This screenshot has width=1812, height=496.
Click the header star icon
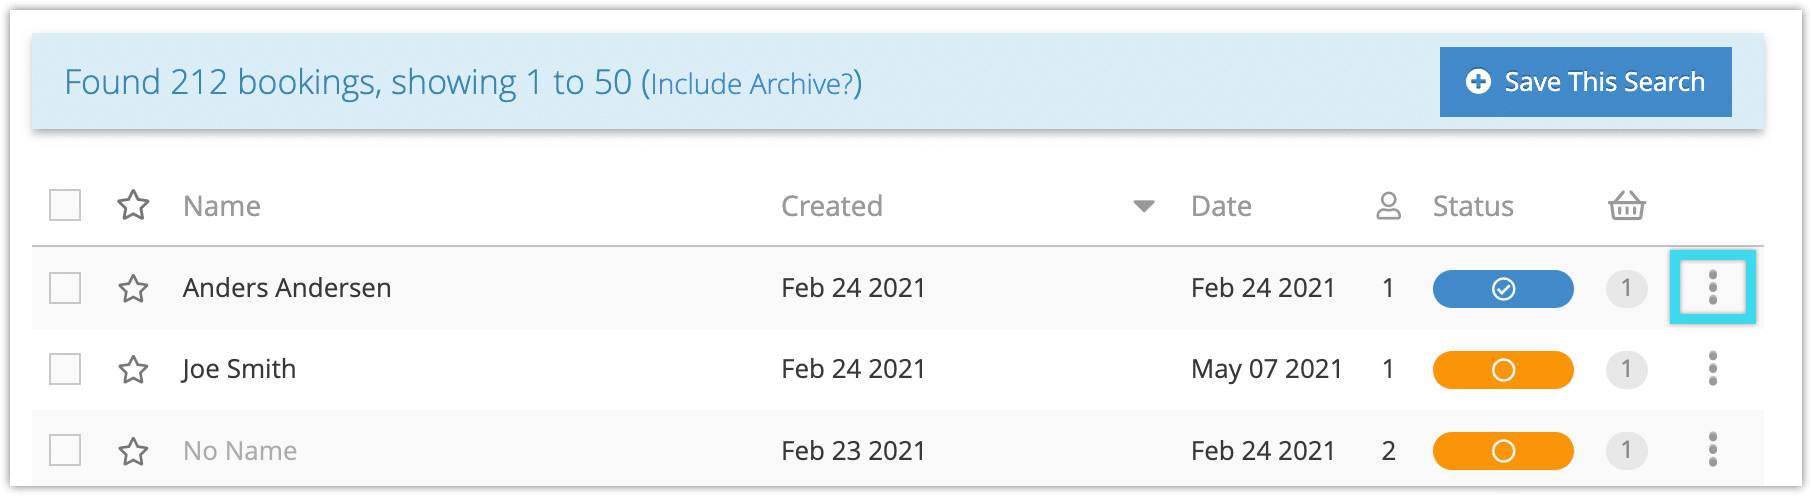[133, 206]
